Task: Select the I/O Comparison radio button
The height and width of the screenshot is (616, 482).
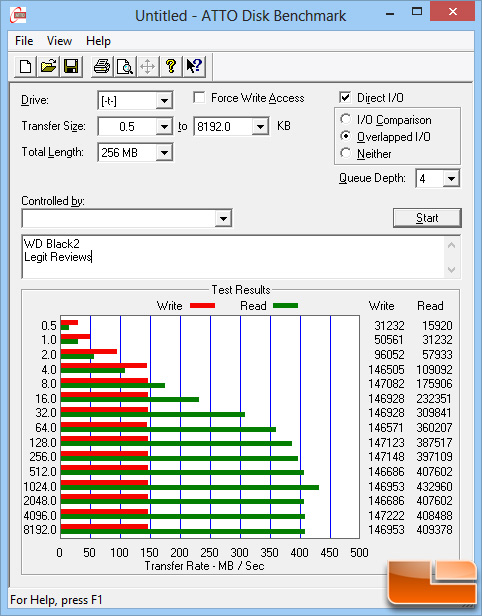Action: [x=346, y=119]
